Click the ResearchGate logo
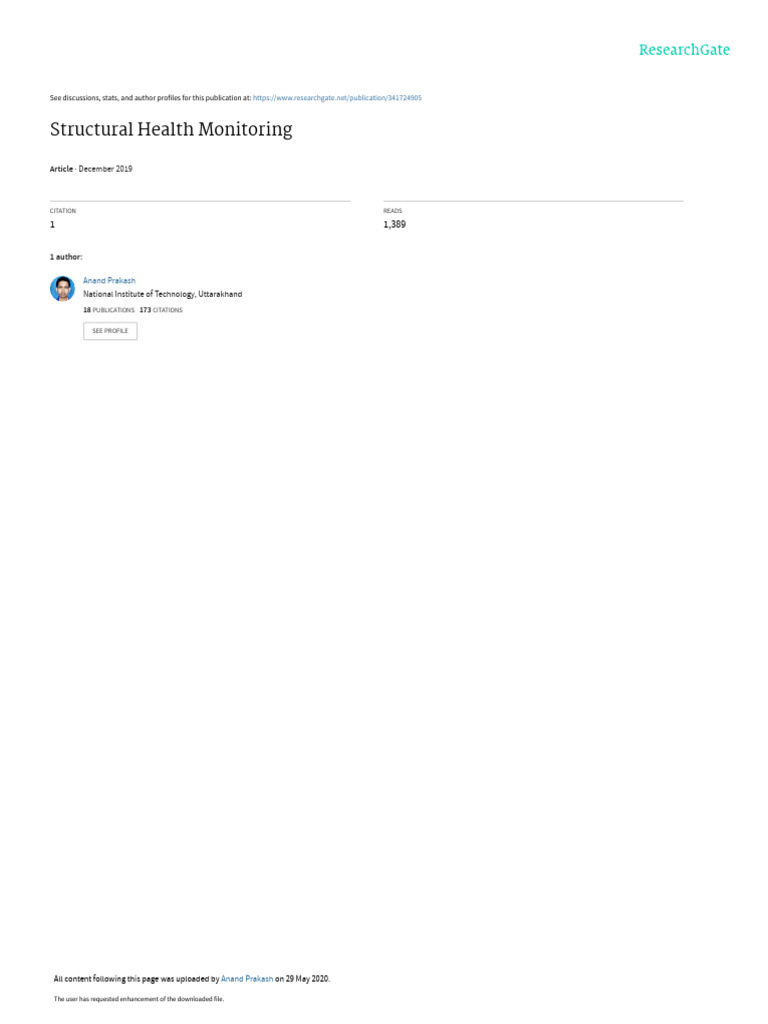Viewport: 768px width, 1024px height. [x=684, y=50]
